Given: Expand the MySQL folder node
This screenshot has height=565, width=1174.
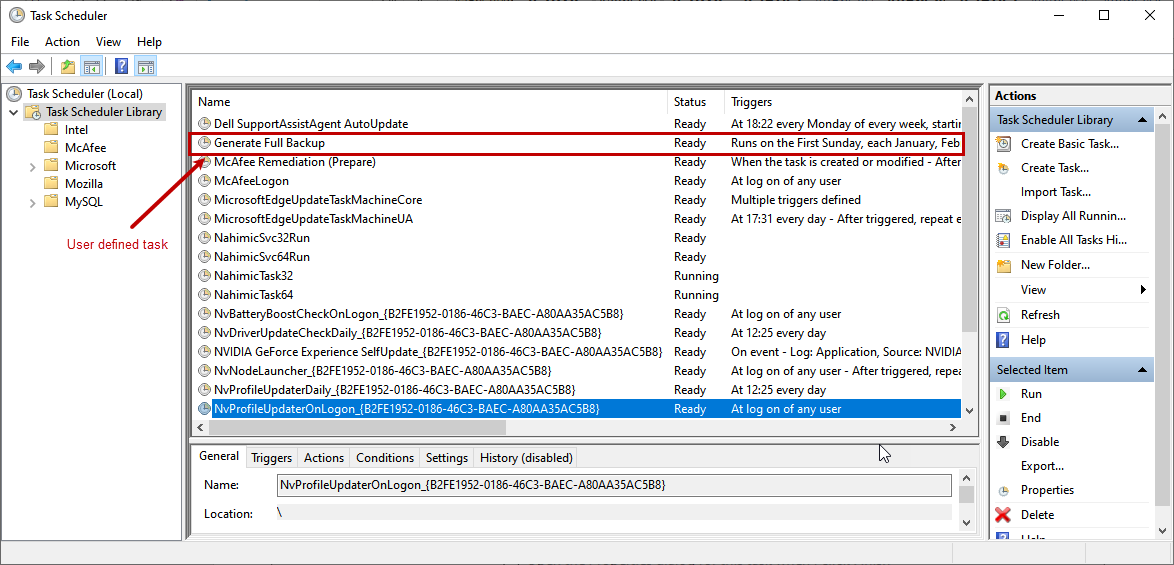Looking at the screenshot, I should coord(32,202).
